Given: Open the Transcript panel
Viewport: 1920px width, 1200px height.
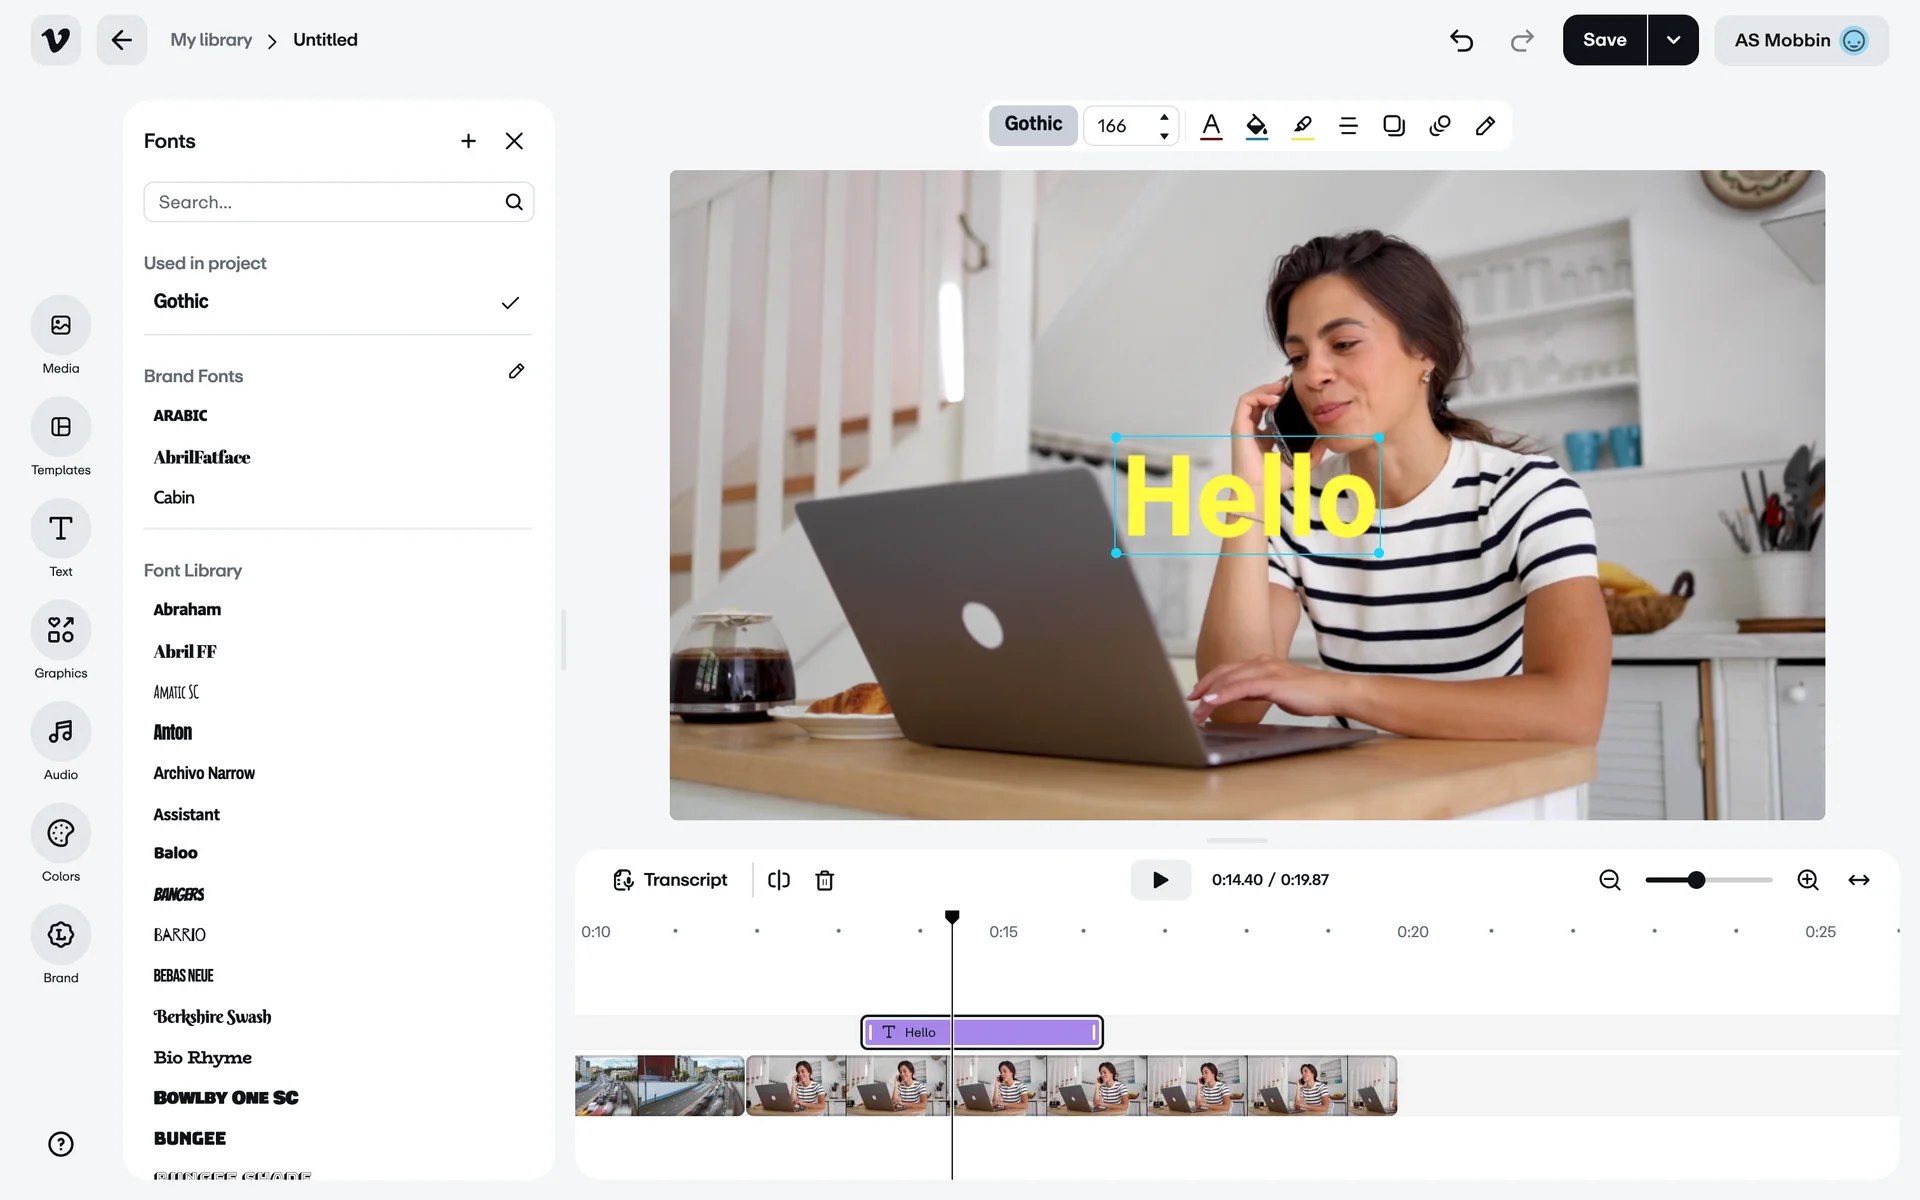Looking at the screenshot, I should coord(670,880).
